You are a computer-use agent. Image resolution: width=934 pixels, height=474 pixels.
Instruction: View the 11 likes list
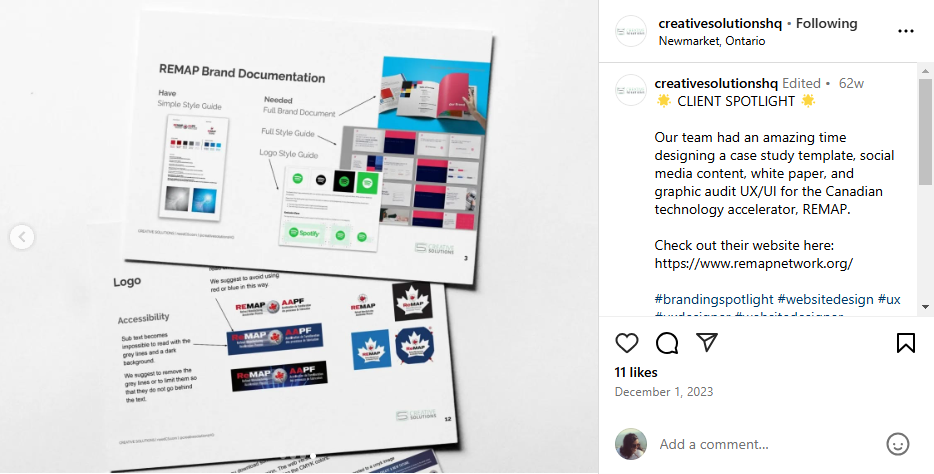[x=636, y=372]
